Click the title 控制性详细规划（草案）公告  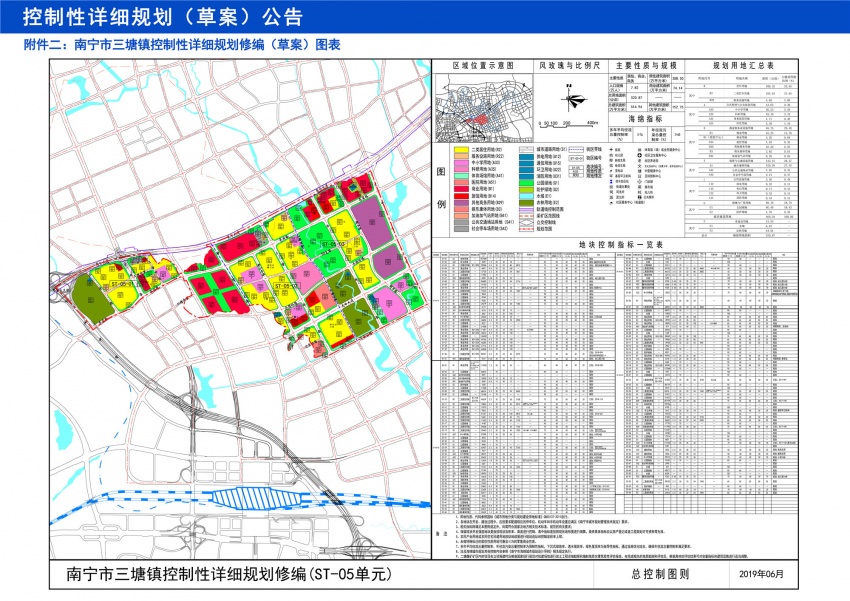click(x=163, y=17)
